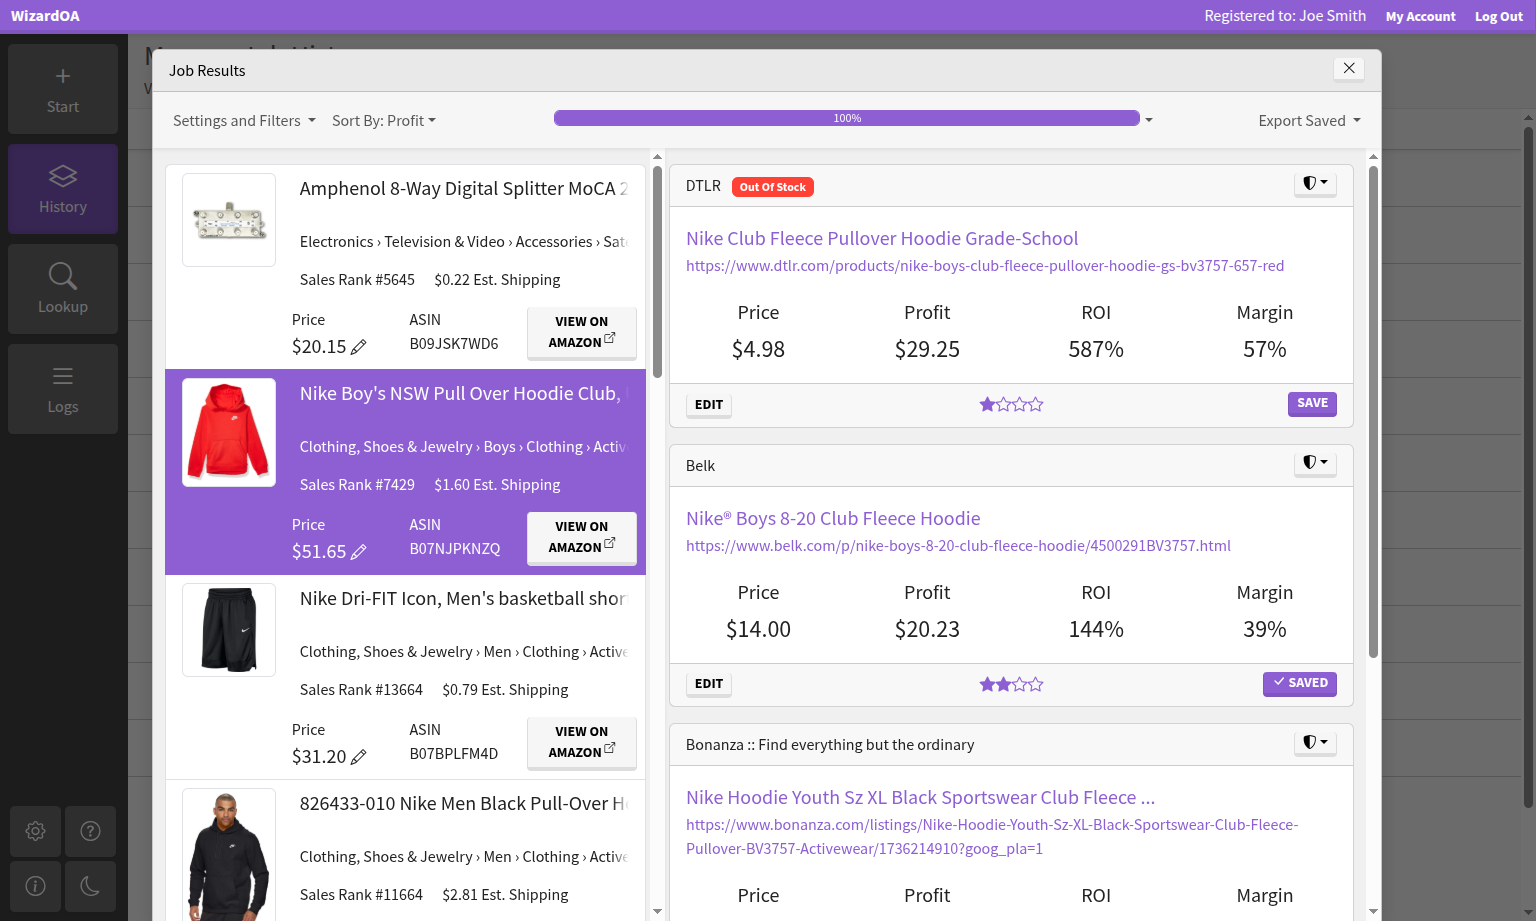Click the help question mark icon

click(x=90, y=831)
